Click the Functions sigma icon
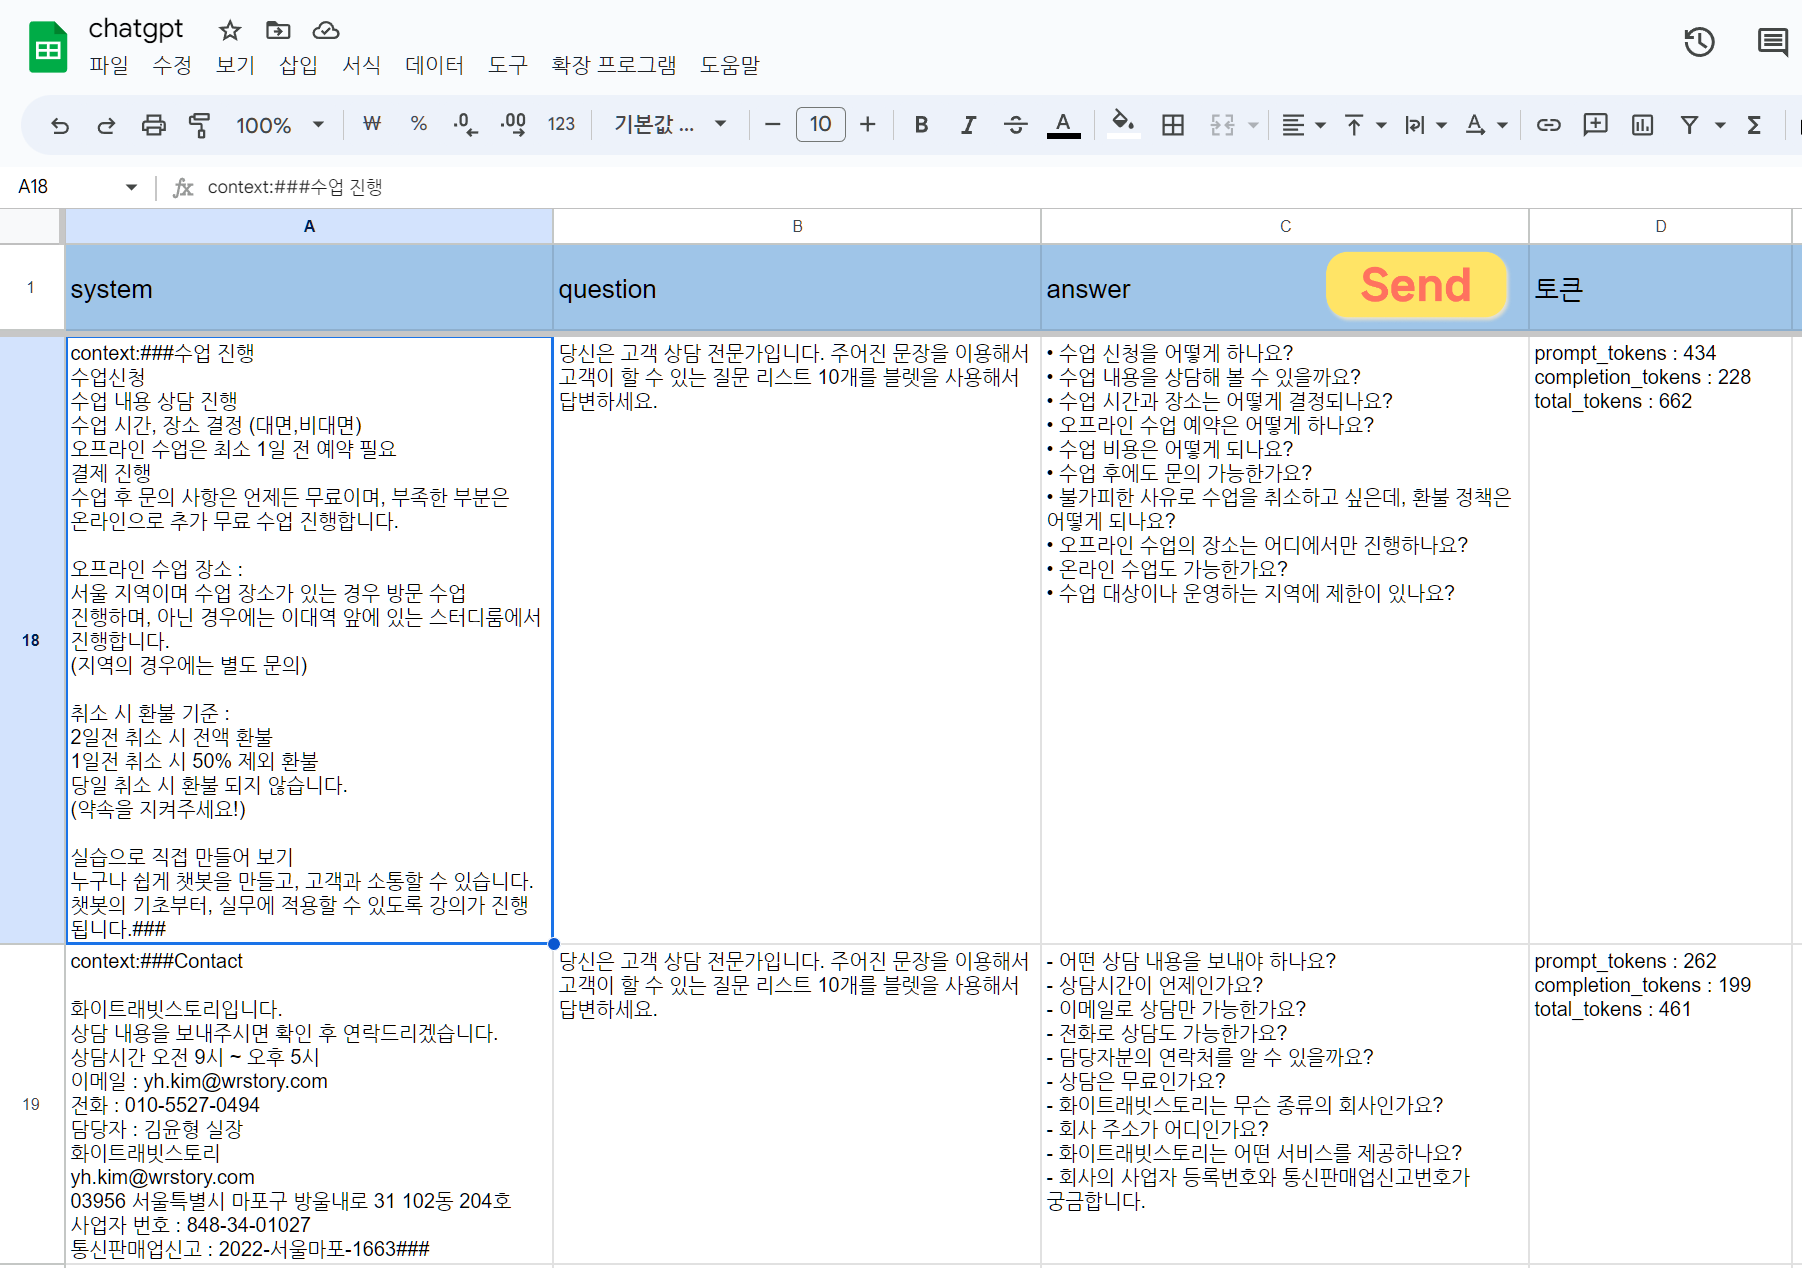Viewport: 1802px width, 1268px height. click(1754, 125)
